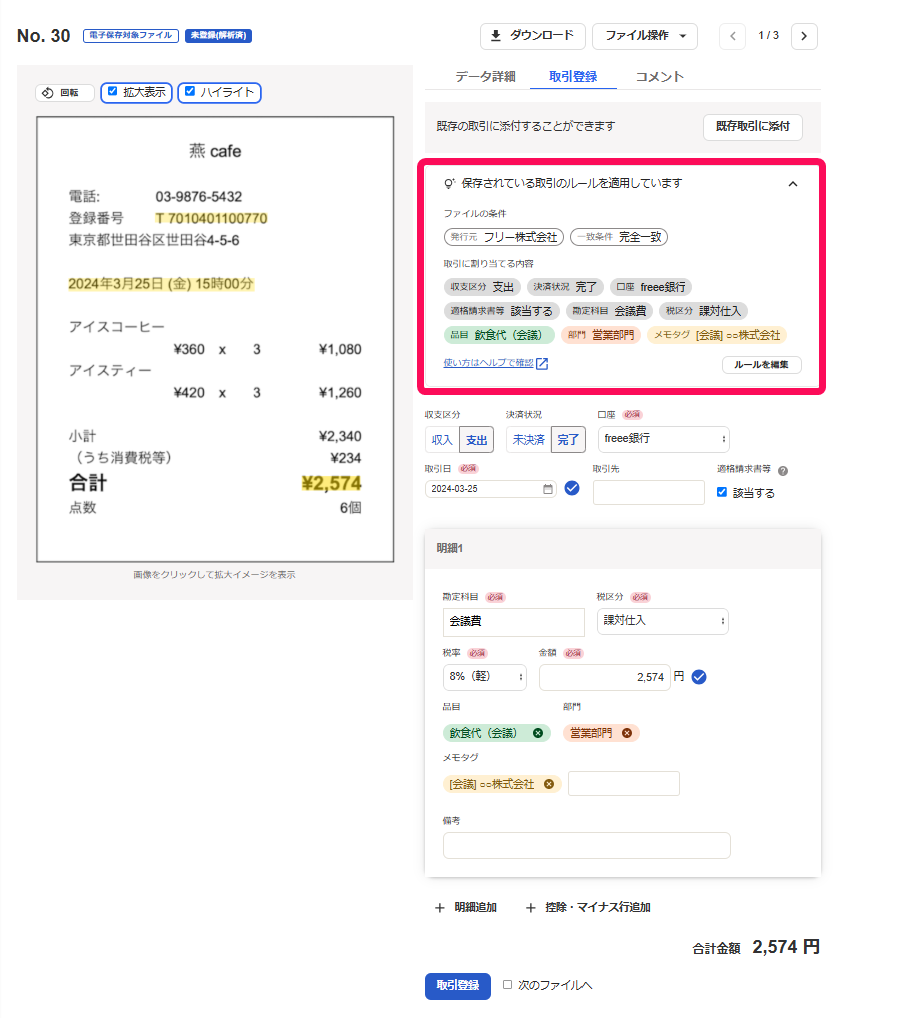Screen dimensions: 919x1018
Task: Click 明細追加 to add a line
Action: pos(466,908)
